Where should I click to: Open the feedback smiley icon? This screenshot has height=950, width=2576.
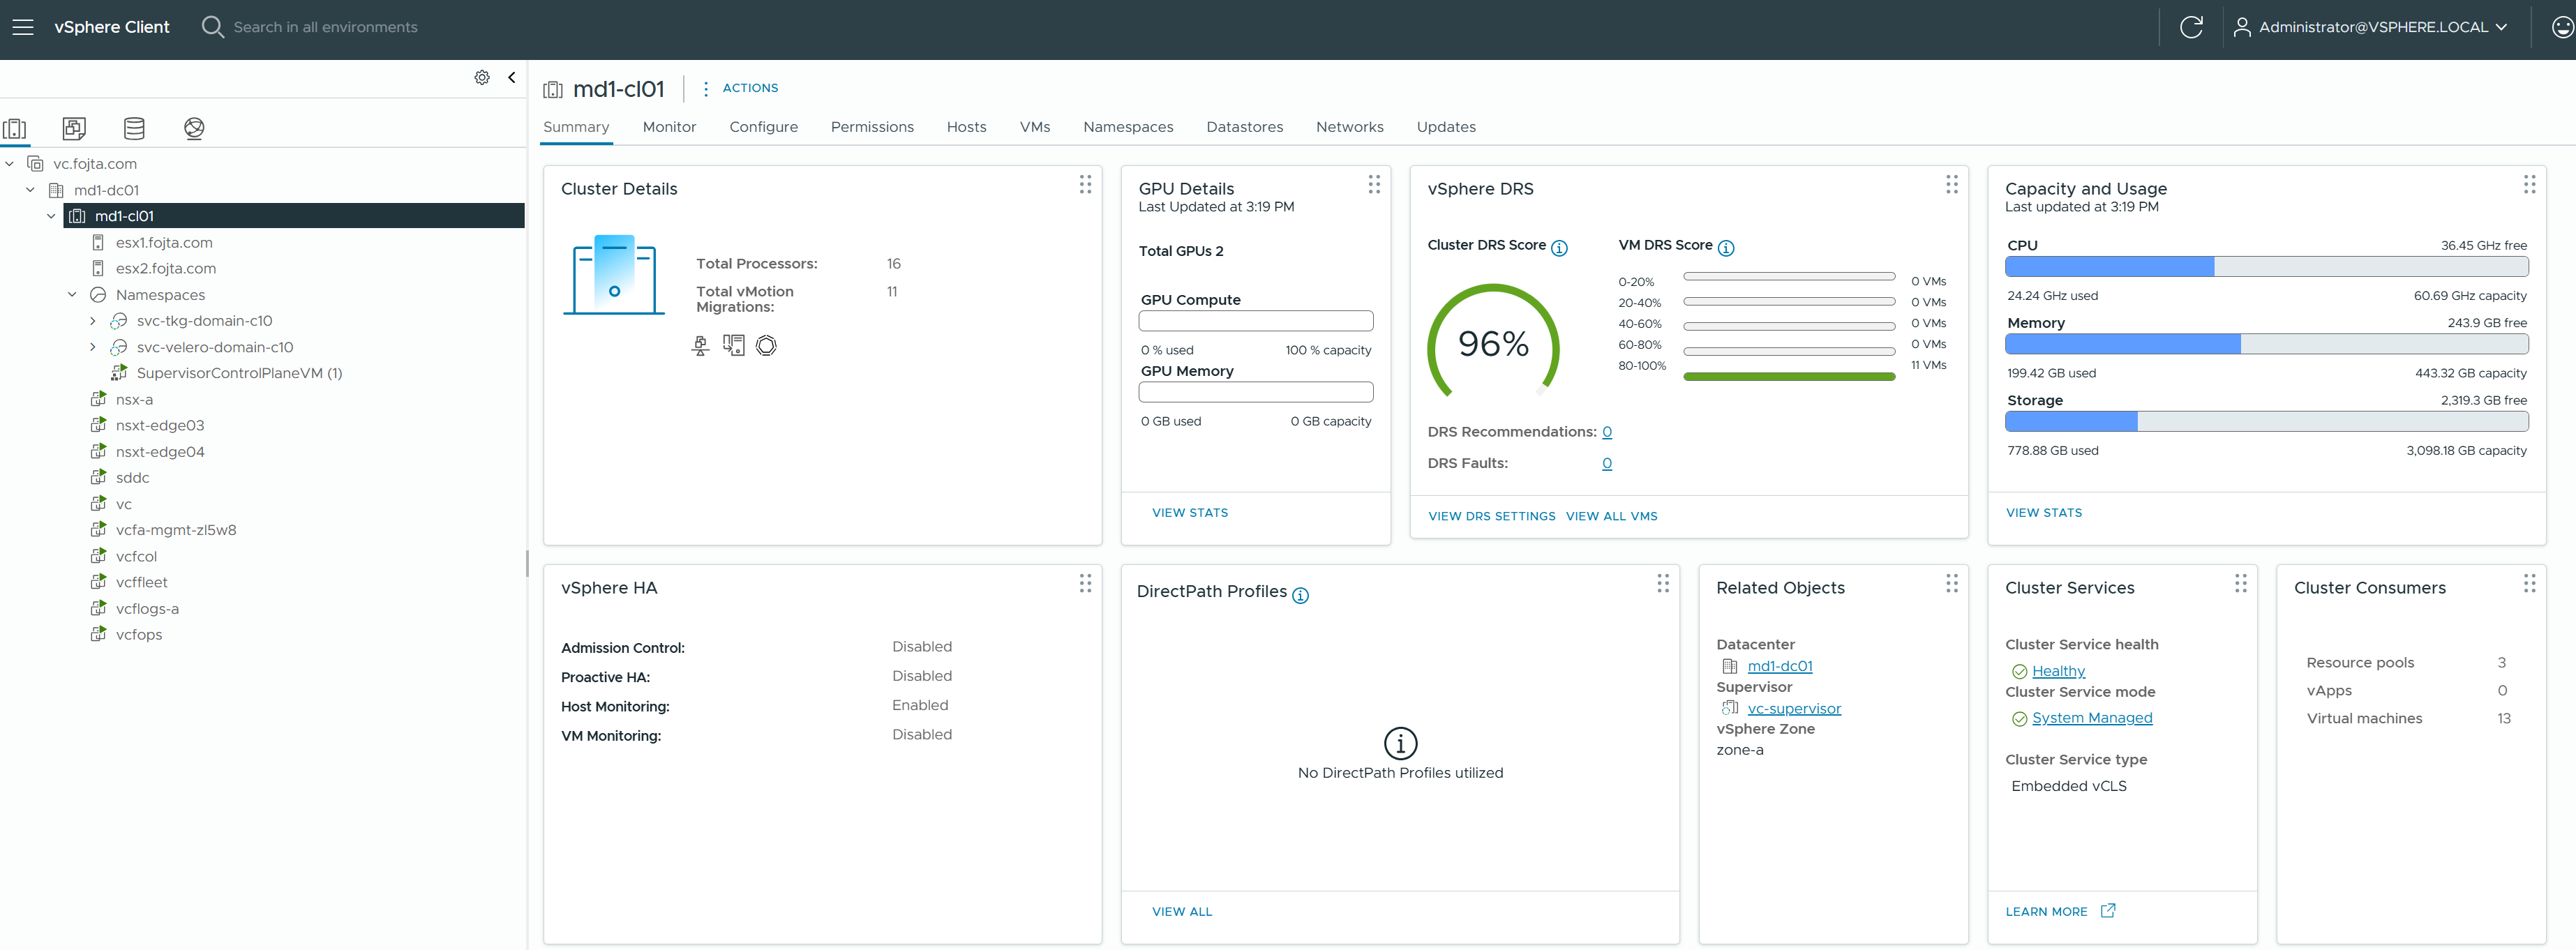(2562, 27)
